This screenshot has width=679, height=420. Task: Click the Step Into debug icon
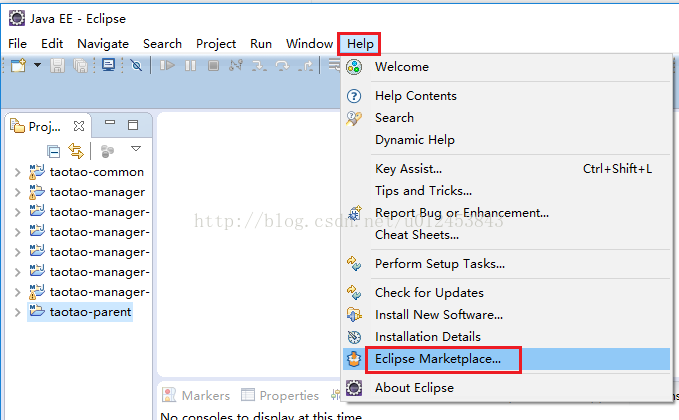coord(259,66)
